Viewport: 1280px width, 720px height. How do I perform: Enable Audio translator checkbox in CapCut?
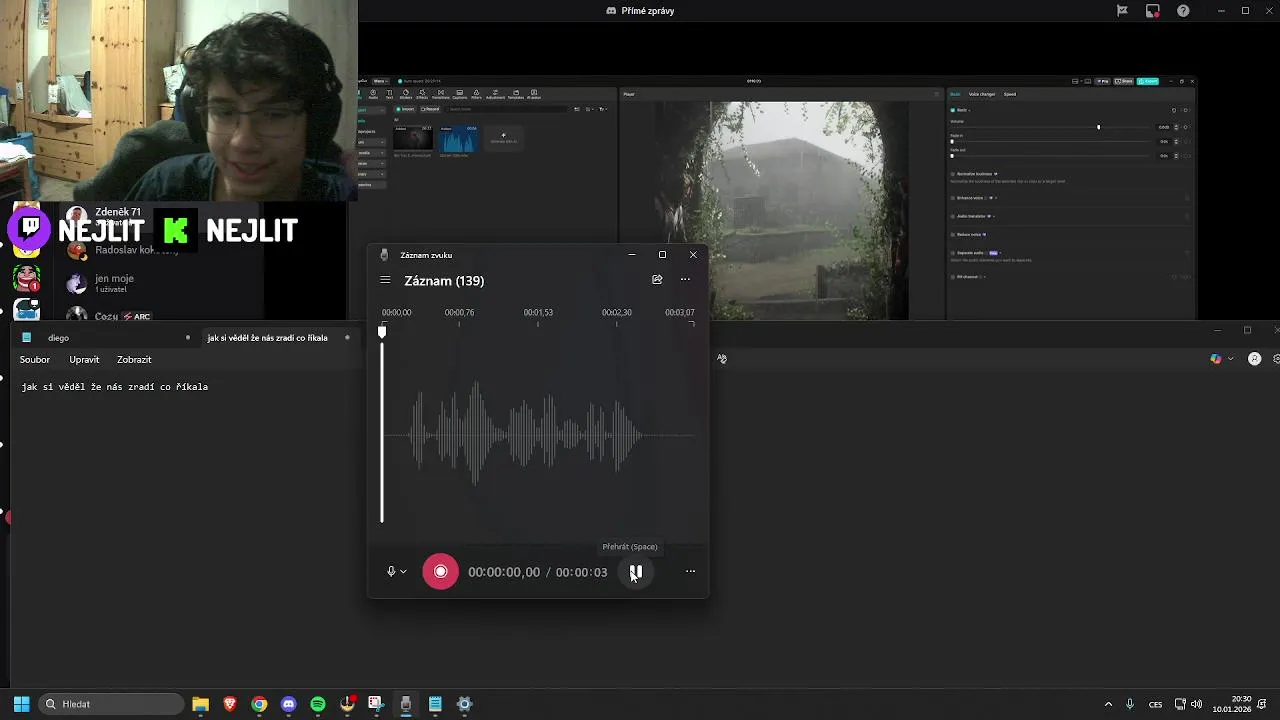pyautogui.click(x=952, y=216)
